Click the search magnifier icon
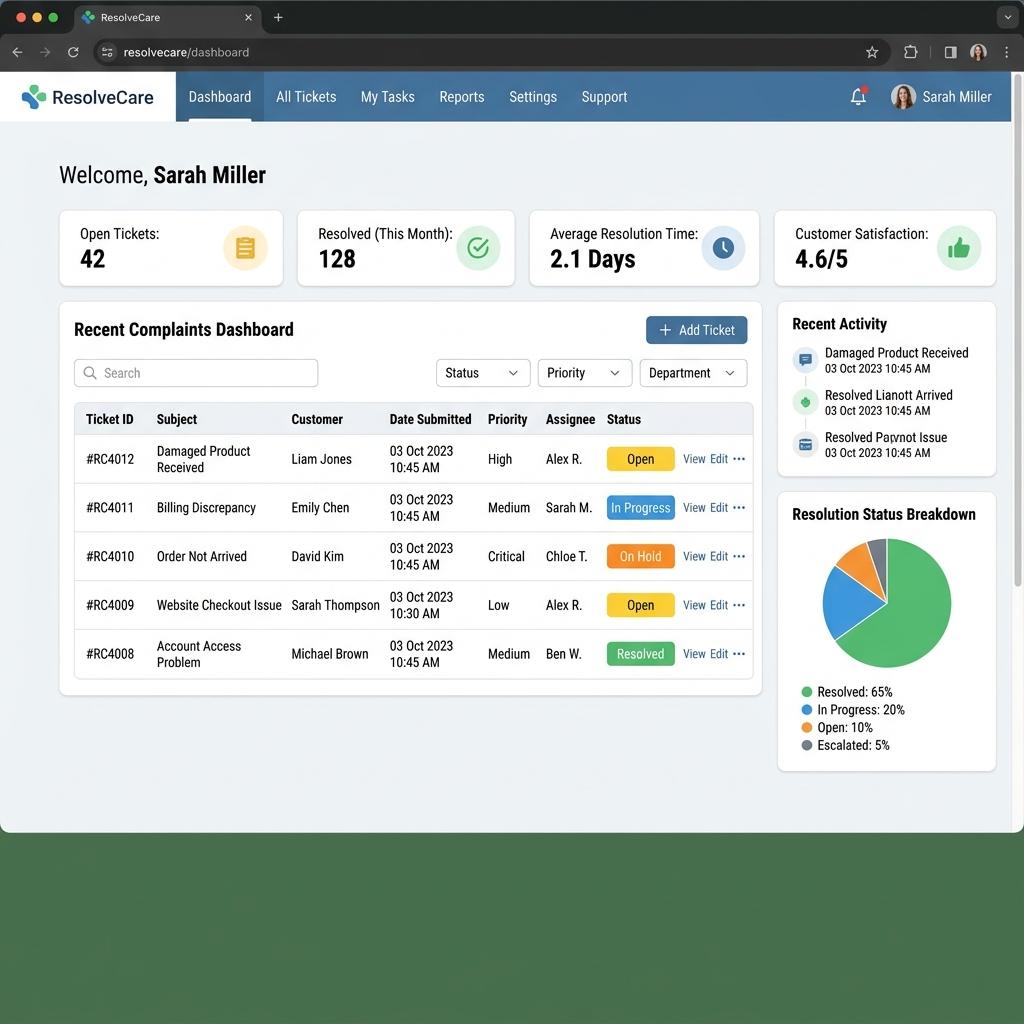Screen dimensions: 1024x1024 point(89,373)
